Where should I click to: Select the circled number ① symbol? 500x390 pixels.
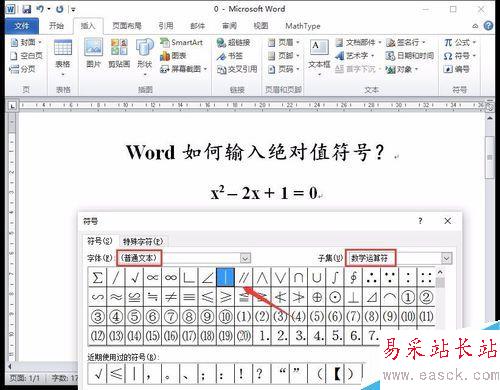[408, 297]
